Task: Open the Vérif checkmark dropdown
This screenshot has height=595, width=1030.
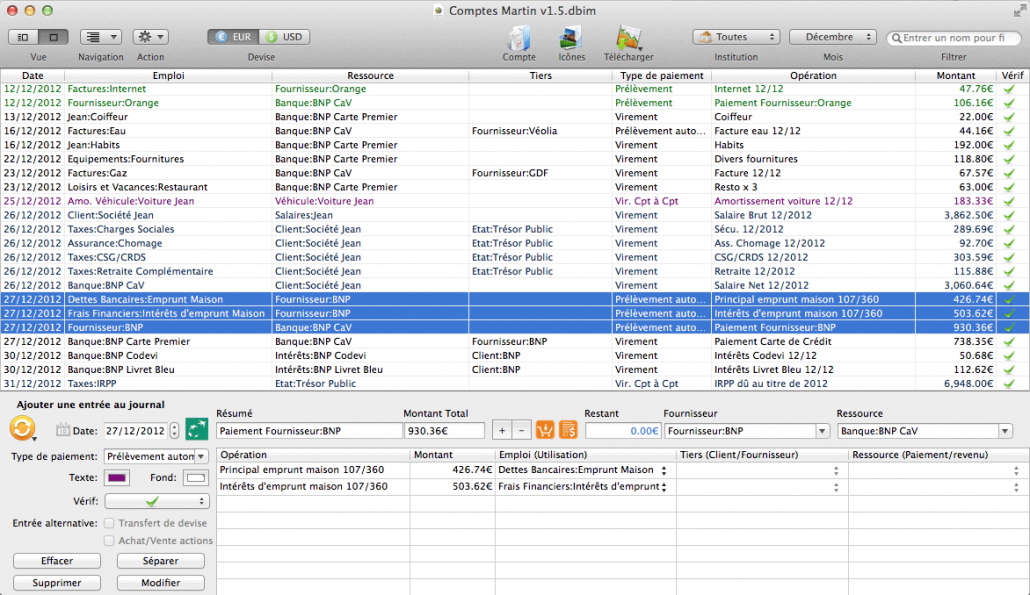Action: (157, 501)
